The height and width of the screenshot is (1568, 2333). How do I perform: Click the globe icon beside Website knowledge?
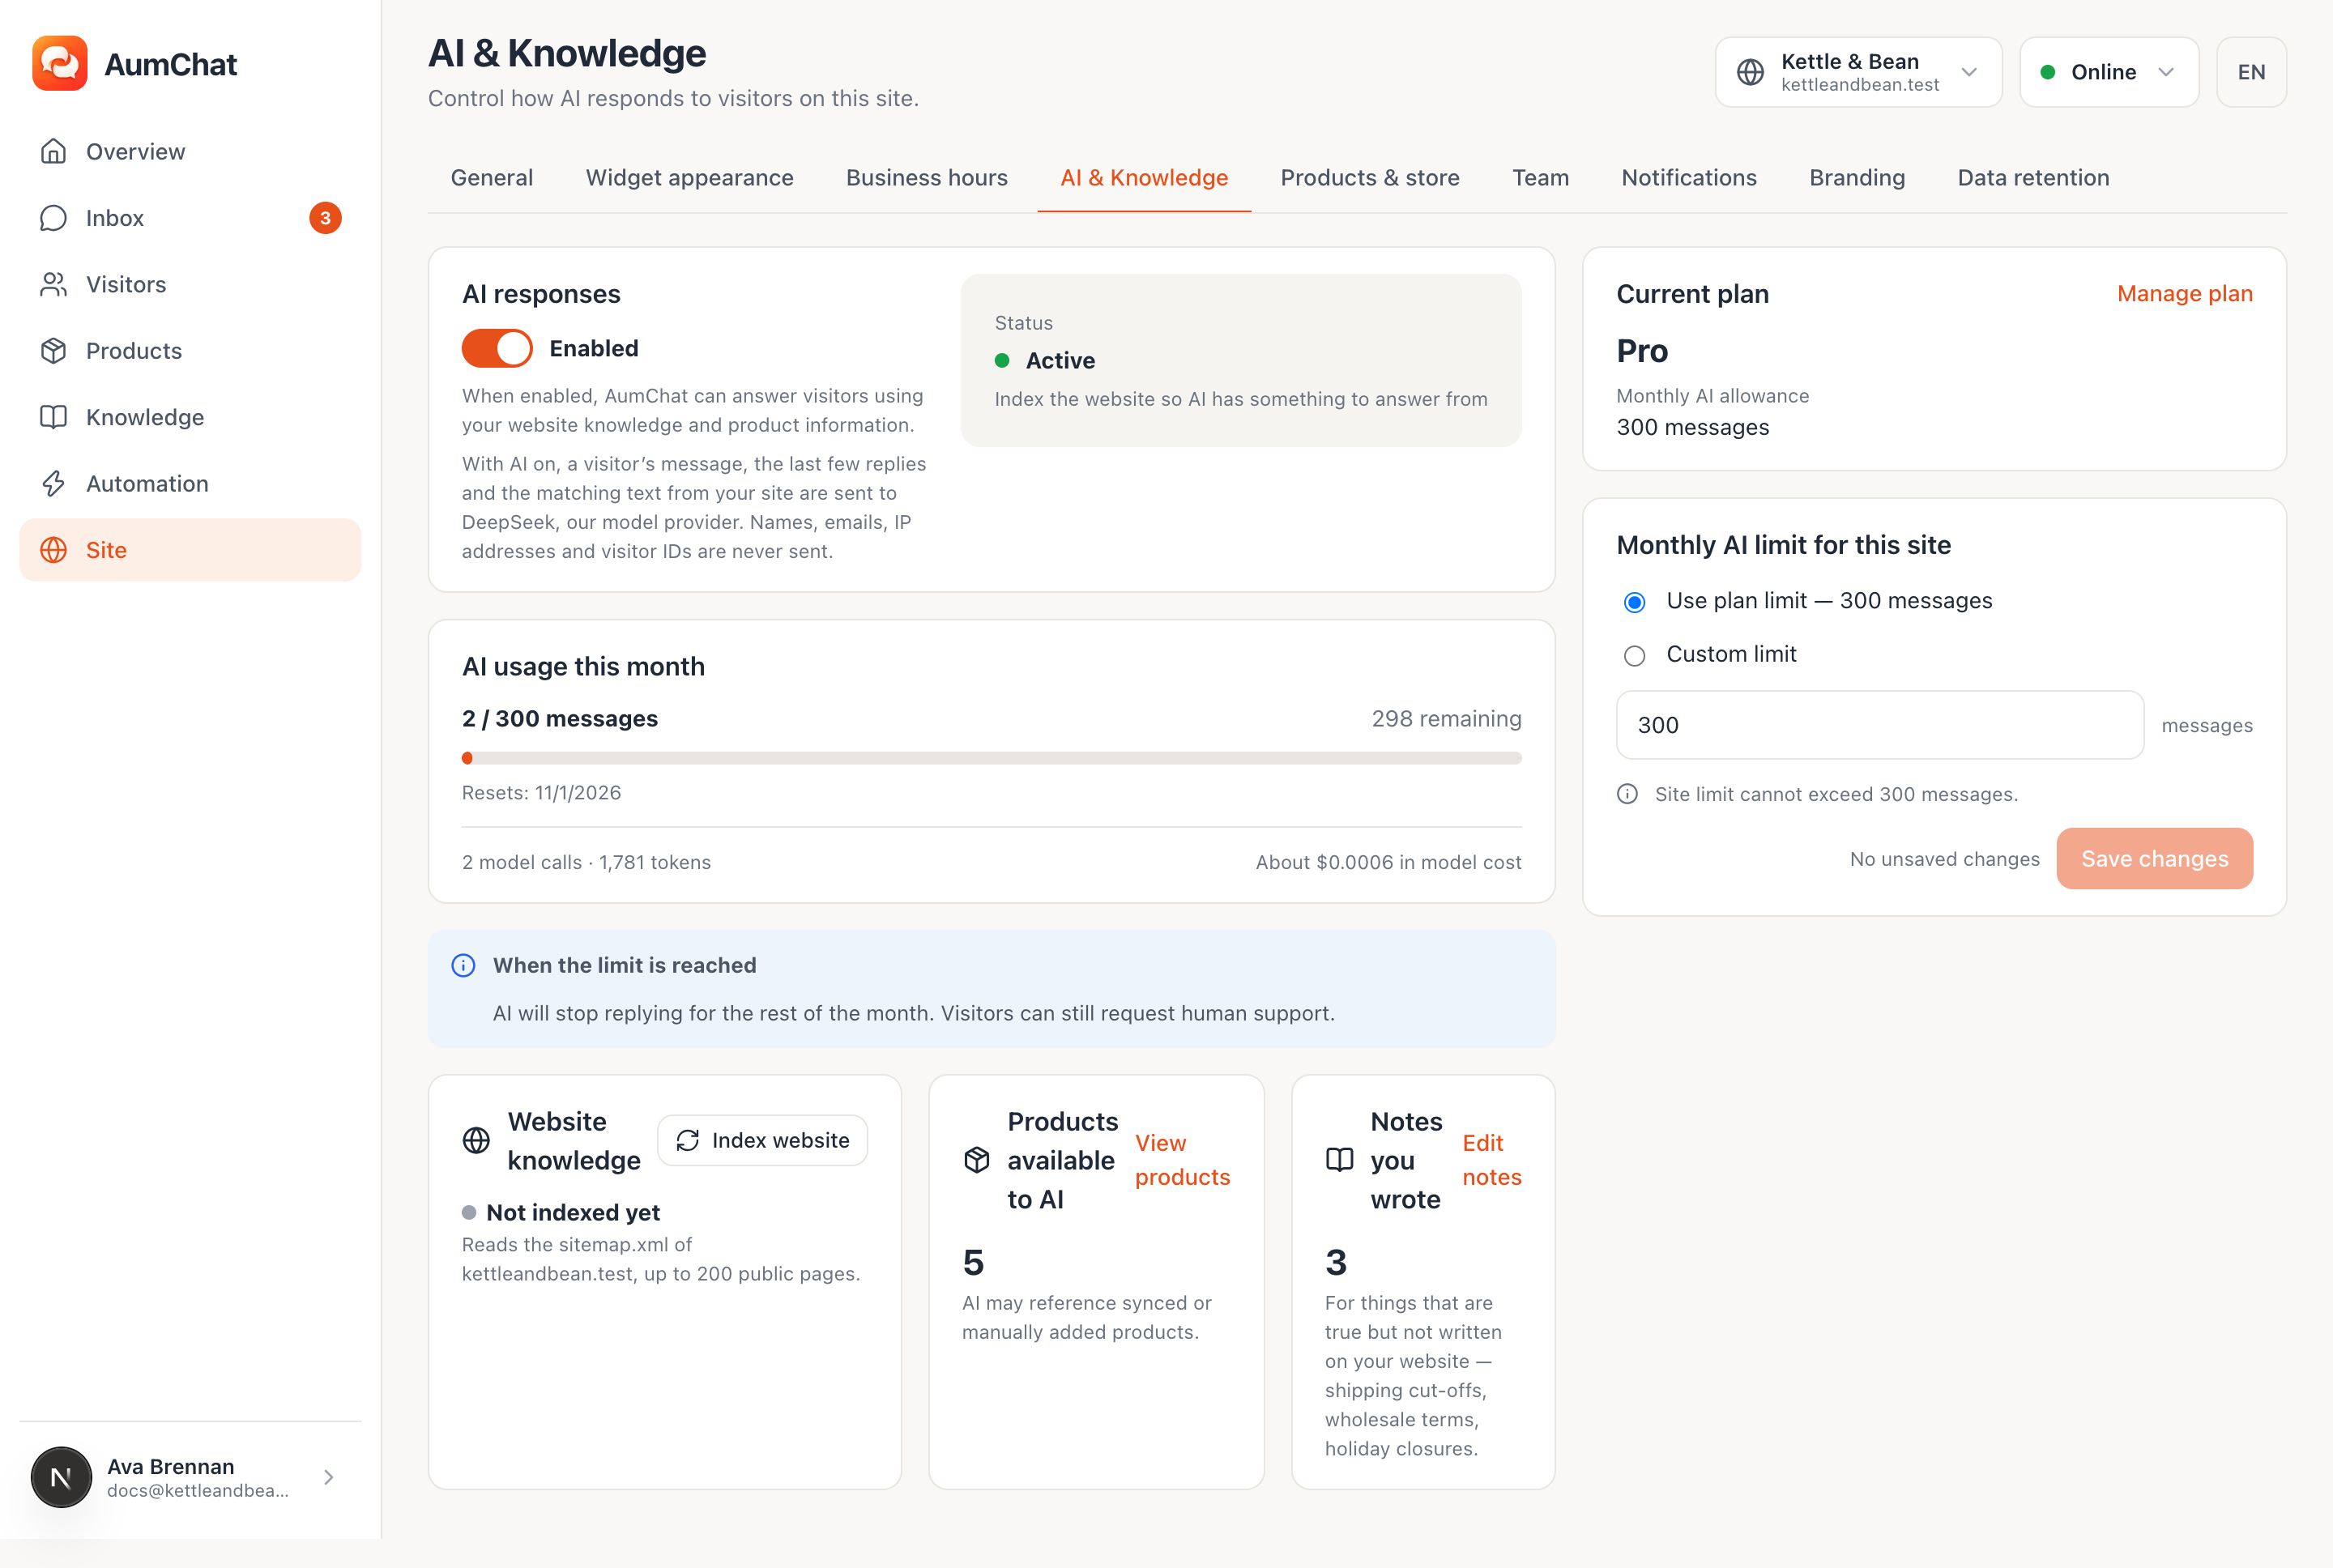pos(476,1140)
